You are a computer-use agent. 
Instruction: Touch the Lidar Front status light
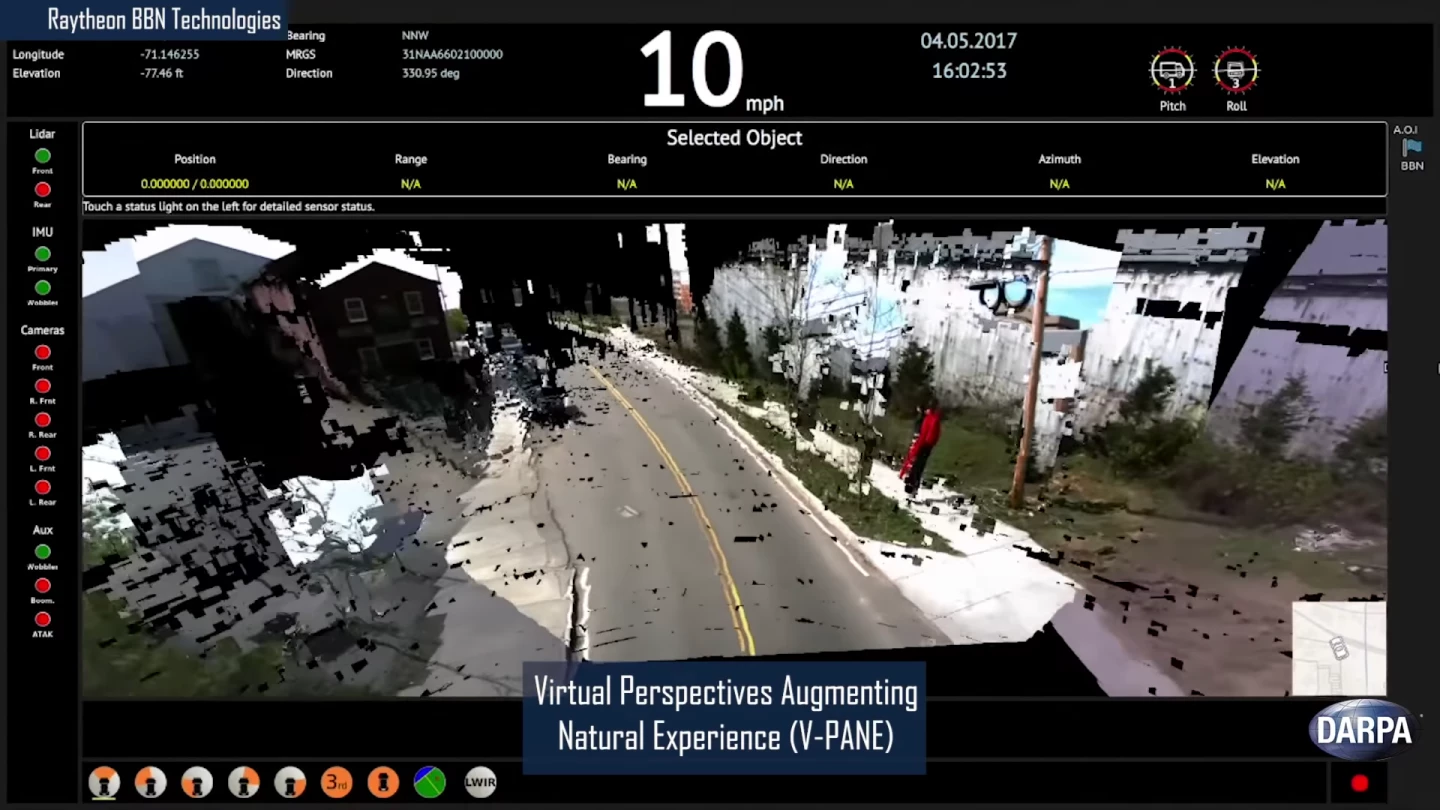(x=42, y=156)
